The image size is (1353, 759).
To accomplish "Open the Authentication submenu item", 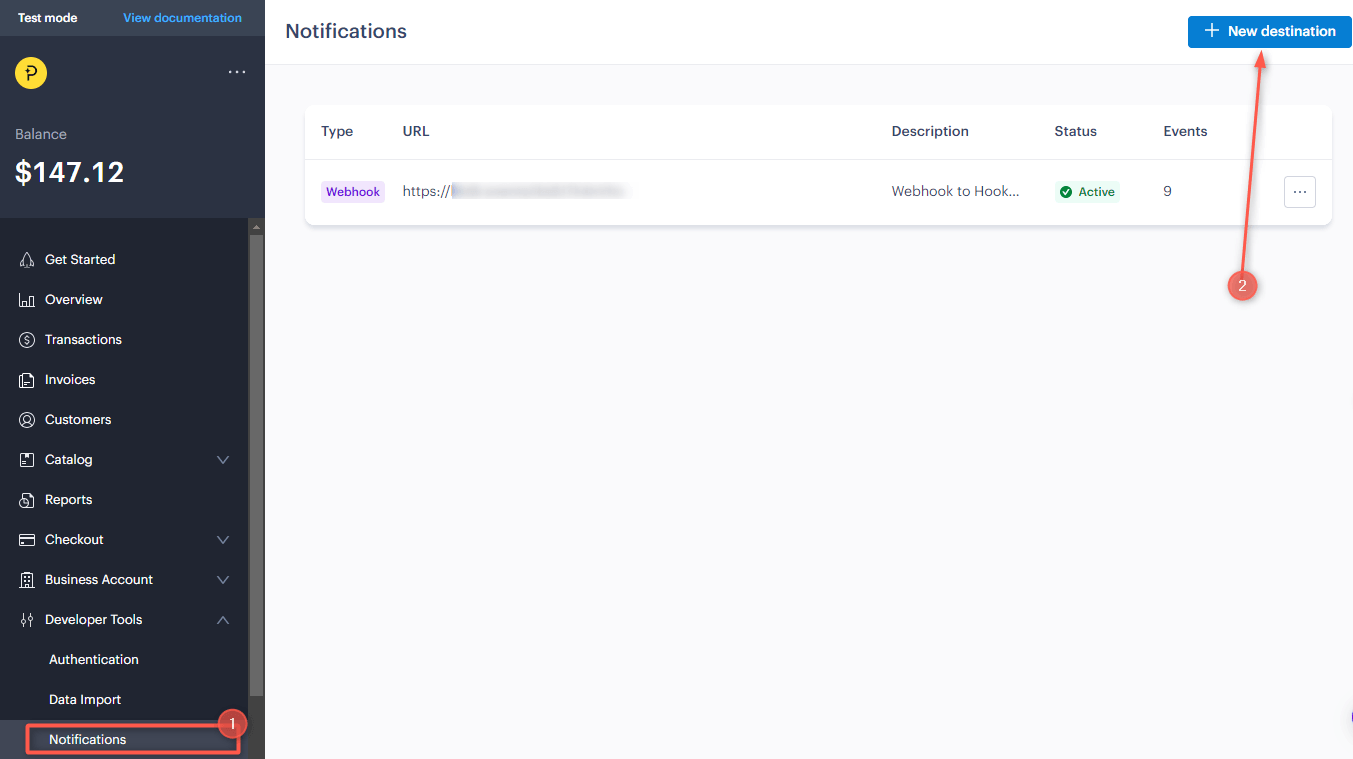I will click(94, 660).
